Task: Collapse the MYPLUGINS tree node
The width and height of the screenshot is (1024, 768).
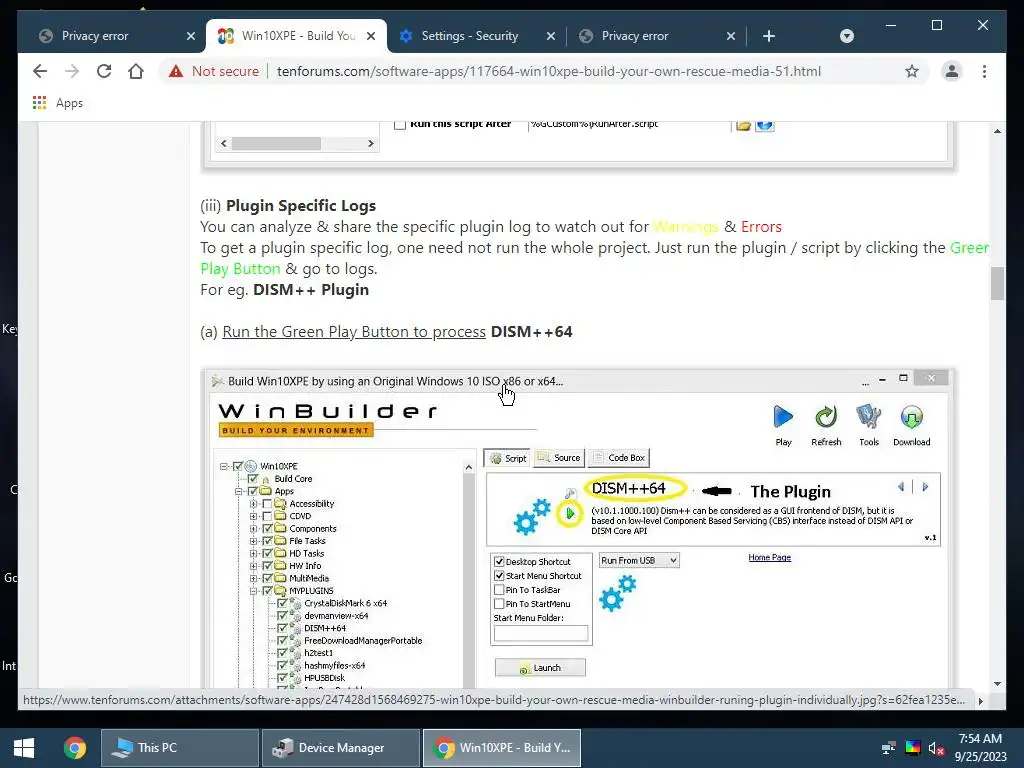Action: (x=253, y=590)
